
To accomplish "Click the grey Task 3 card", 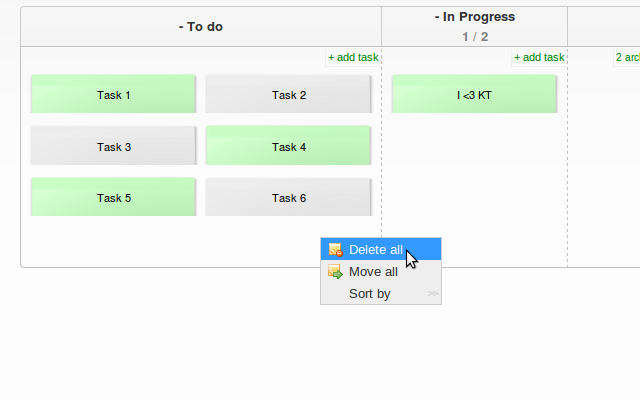I will [x=114, y=147].
